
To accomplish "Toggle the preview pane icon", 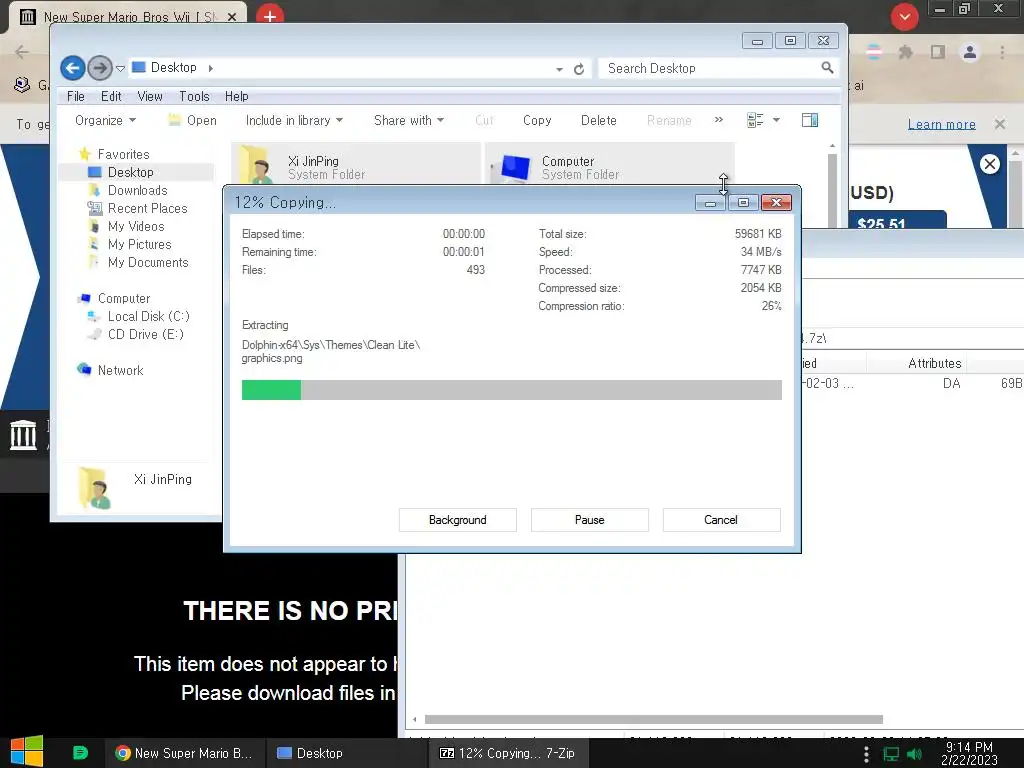I will pos(810,120).
